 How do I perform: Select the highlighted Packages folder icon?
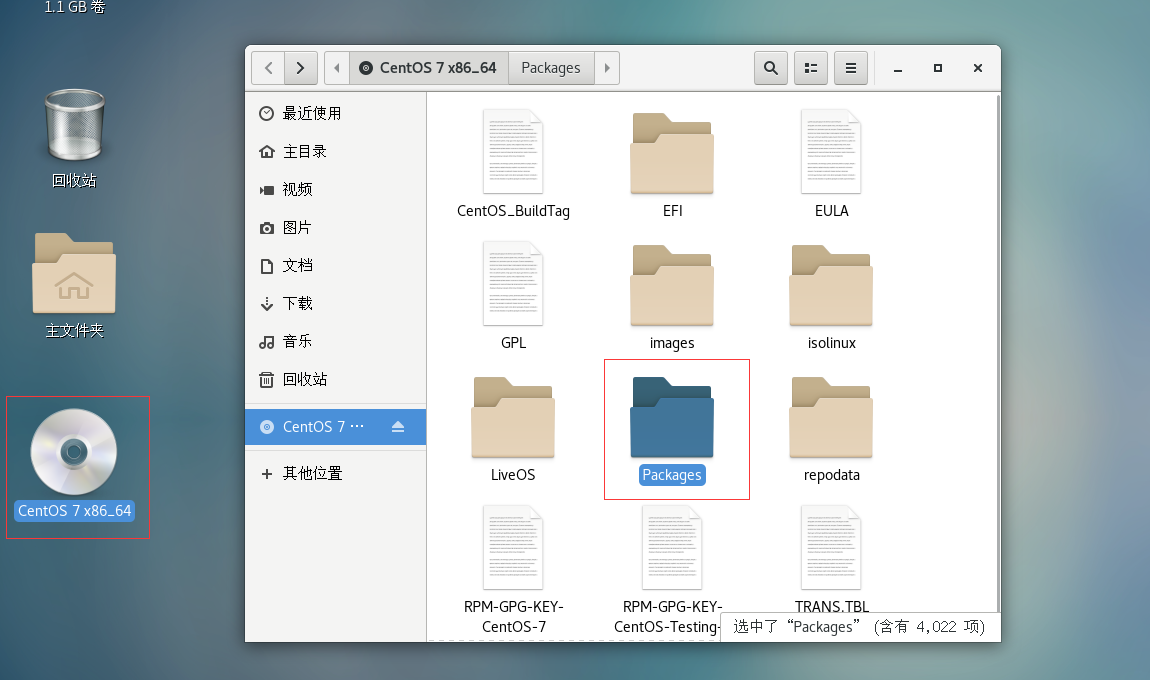pos(672,417)
